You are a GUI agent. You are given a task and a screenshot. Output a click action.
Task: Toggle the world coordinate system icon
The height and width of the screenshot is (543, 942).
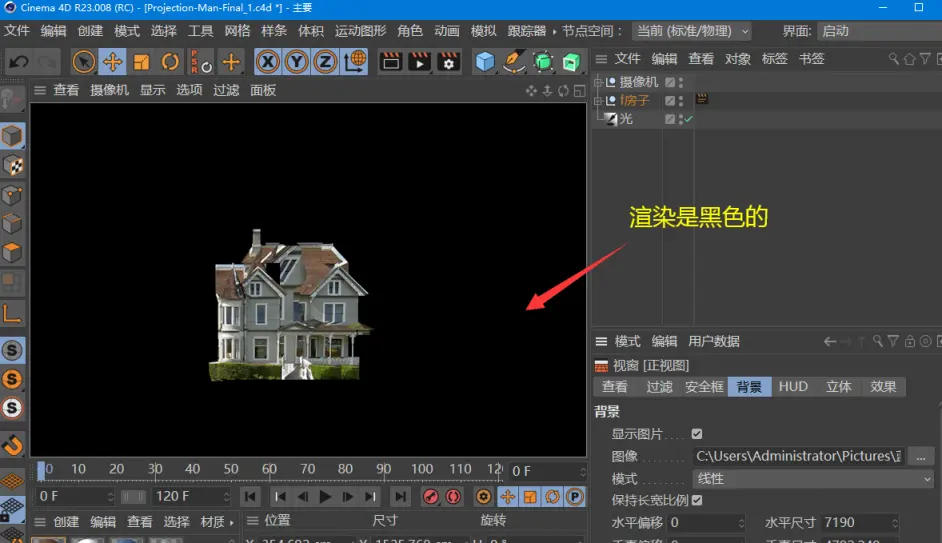coord(354,61)
